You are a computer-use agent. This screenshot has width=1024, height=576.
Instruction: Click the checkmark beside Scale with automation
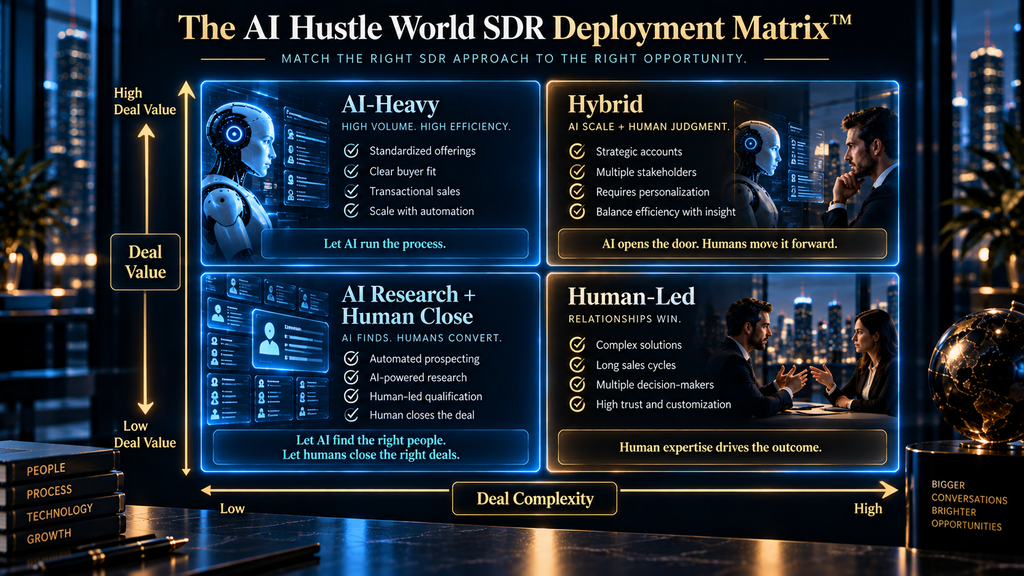click(x=351, y=210)
